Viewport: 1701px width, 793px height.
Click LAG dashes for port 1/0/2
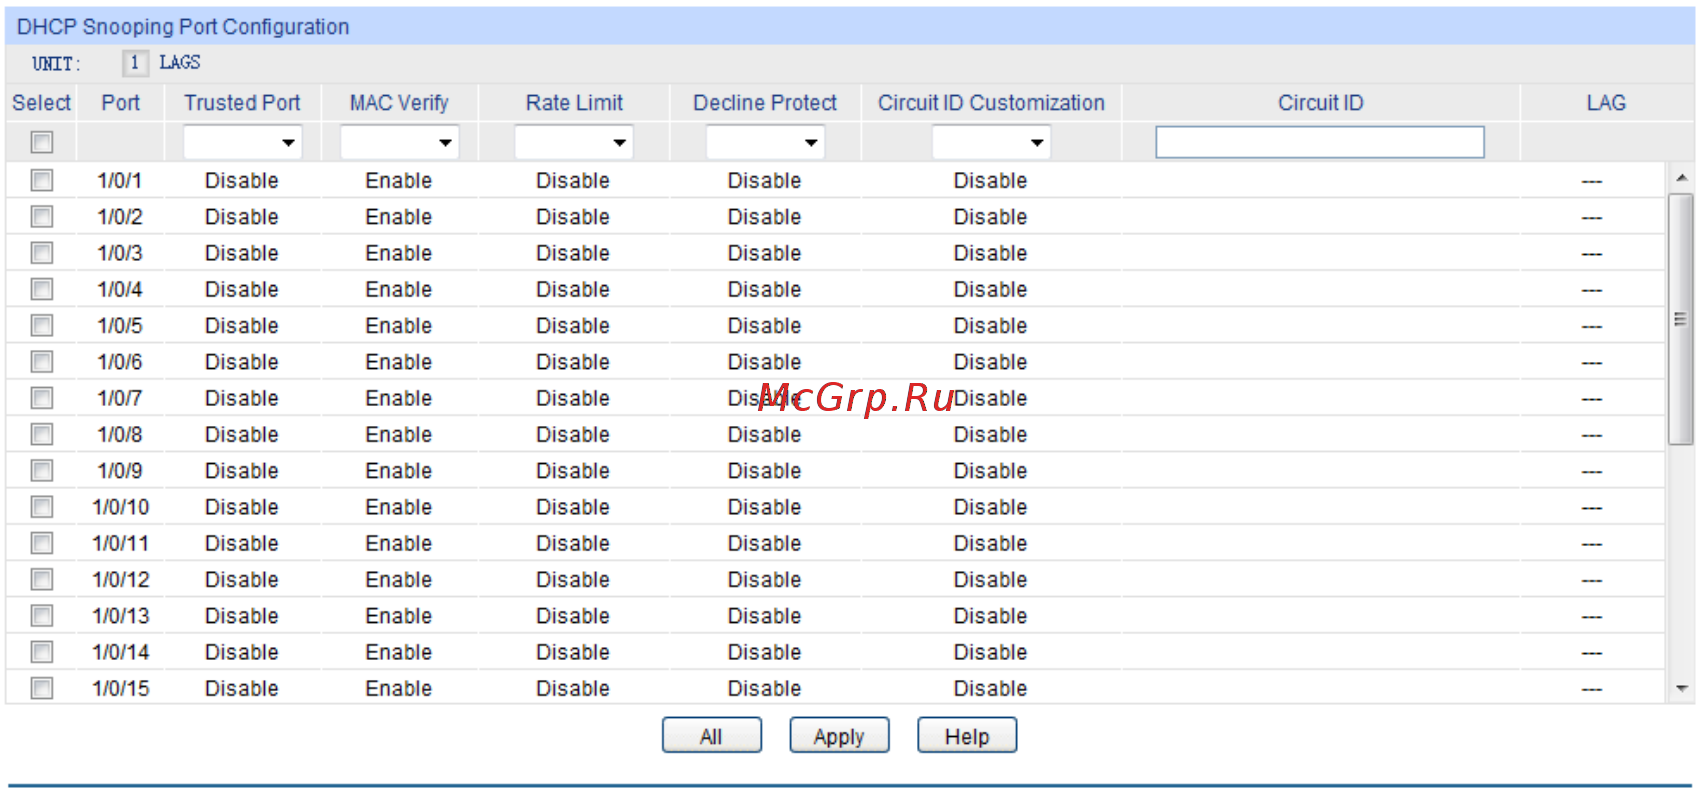pos(1592,217)
